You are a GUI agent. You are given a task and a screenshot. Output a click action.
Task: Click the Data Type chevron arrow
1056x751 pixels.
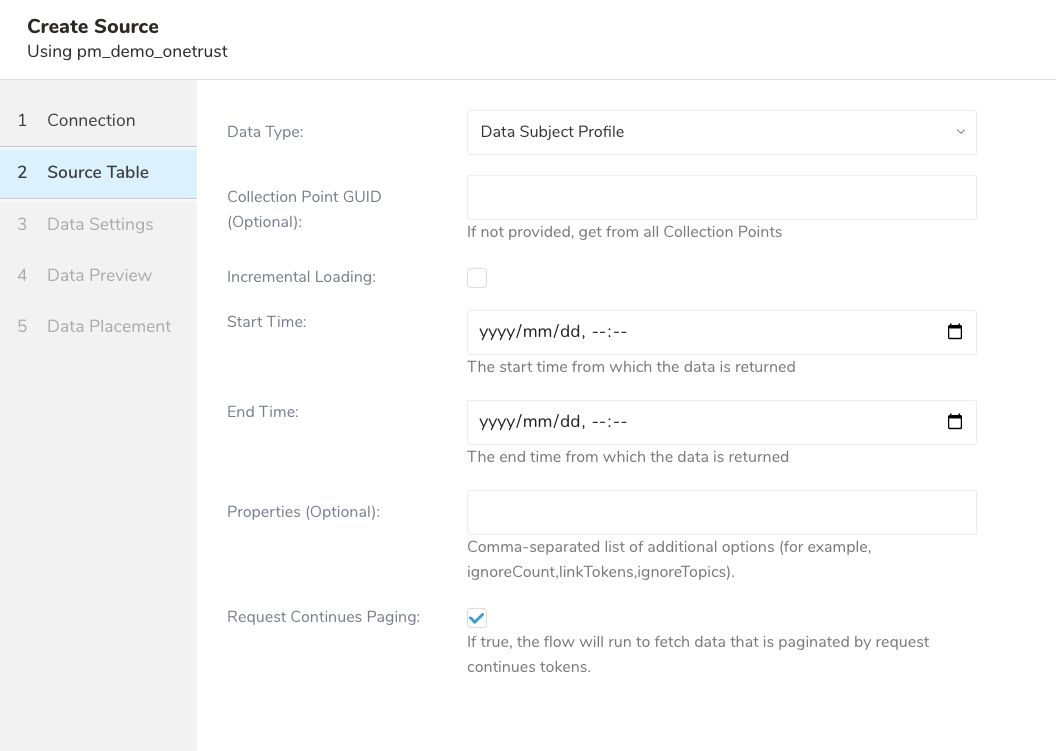coord(960,132)
